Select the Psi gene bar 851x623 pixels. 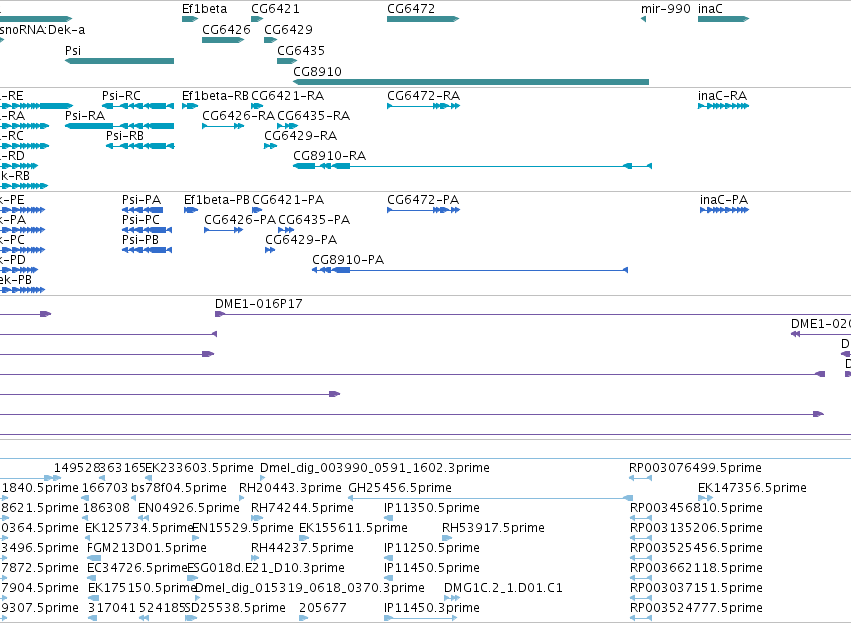119,61
